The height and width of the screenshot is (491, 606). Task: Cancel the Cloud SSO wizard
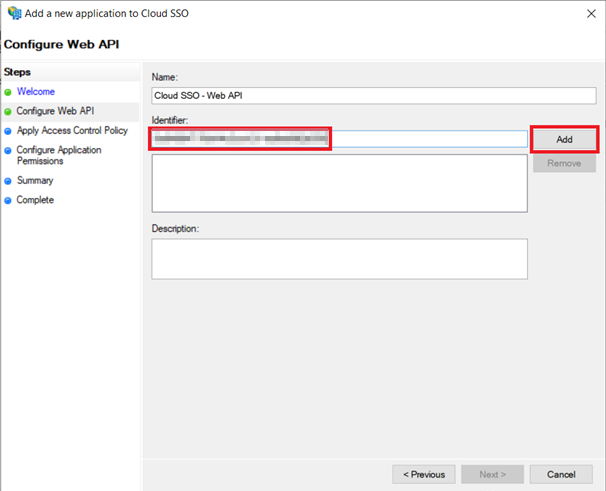pyautogui.click(x=561, y=473)
